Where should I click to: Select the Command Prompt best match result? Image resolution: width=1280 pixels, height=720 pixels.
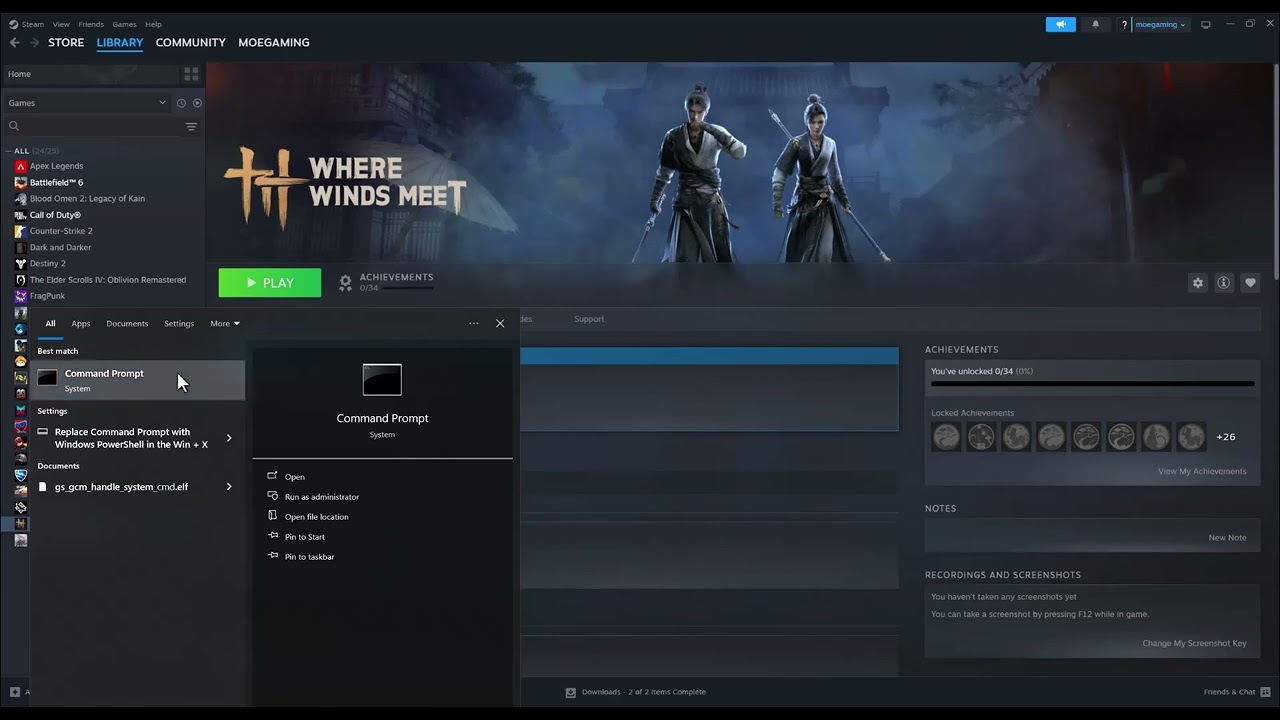click(x=138, y=380)
